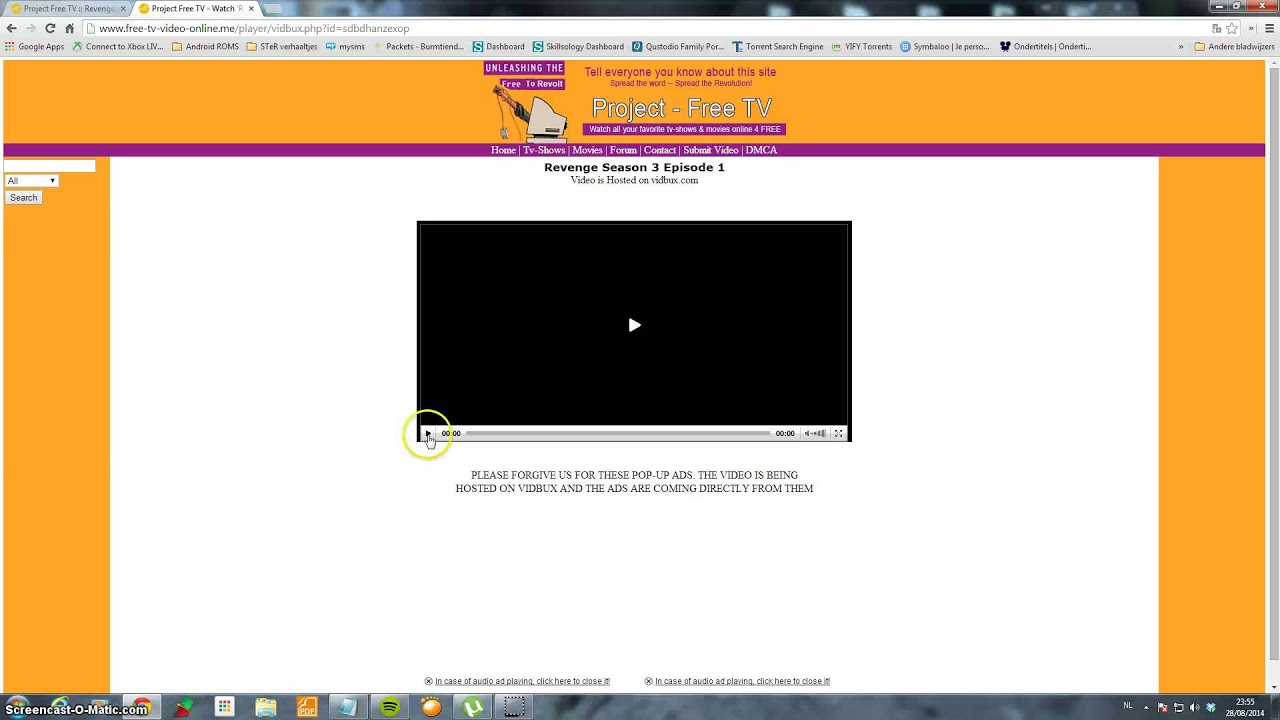Open the STeR verhaaltjes bookmark folder
Screen dimensions: 1280x720
click(x=282, y=46)
